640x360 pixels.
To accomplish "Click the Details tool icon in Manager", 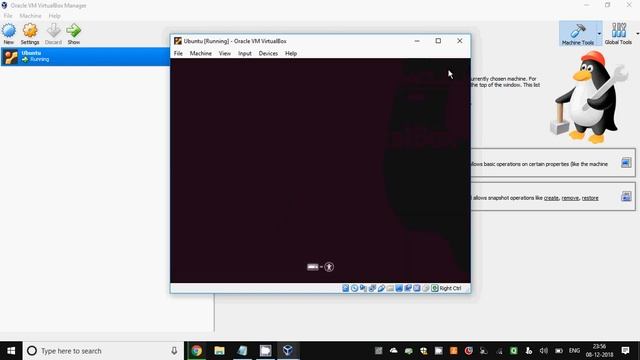I will click(x=626, y=163).
